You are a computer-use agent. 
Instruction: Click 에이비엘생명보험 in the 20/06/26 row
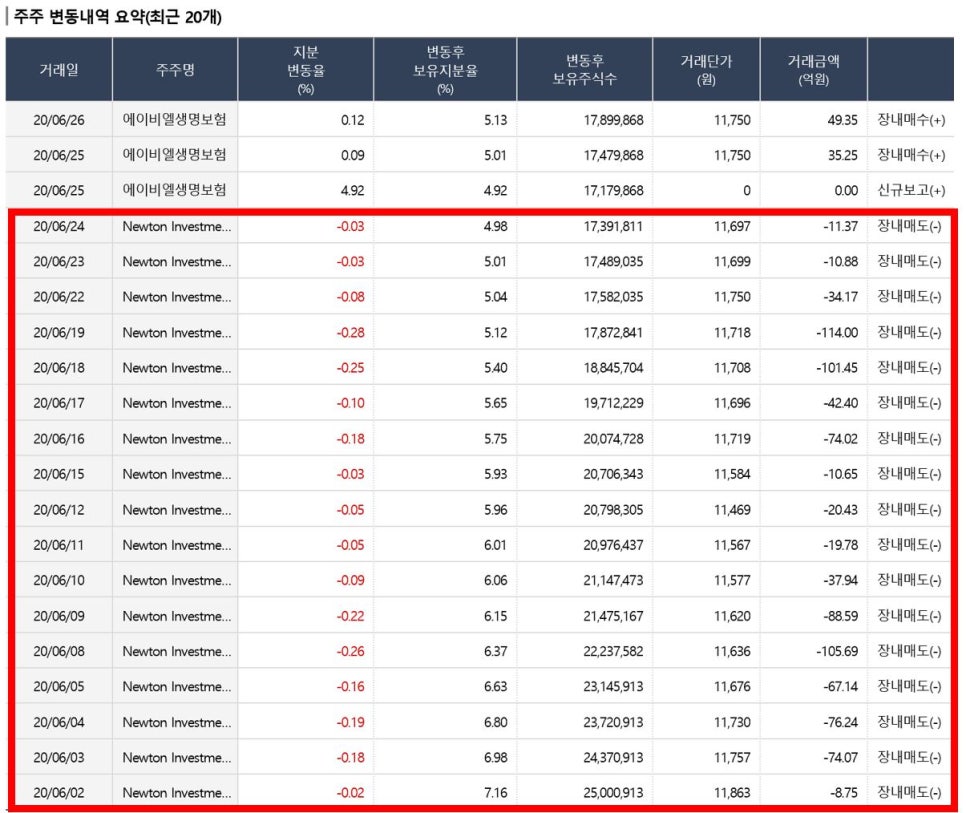pyautogui.click(x=174, y=119)
